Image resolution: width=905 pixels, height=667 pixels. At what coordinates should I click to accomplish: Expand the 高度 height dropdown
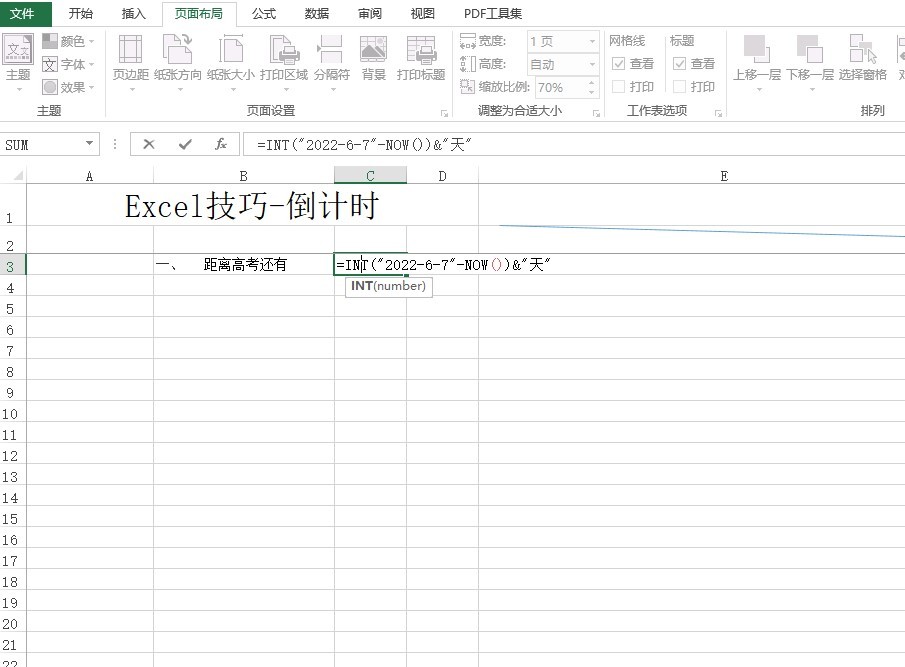pos(592,64)
